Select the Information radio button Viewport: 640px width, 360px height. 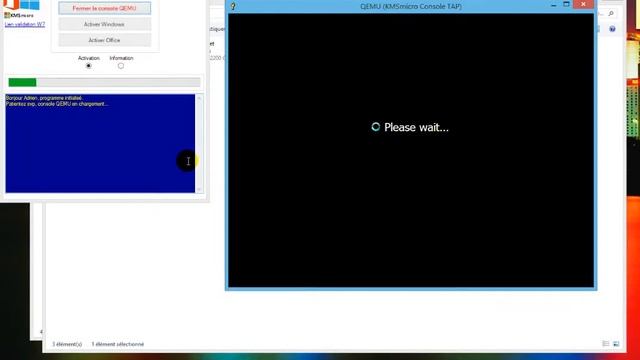[x=121, y=66]
